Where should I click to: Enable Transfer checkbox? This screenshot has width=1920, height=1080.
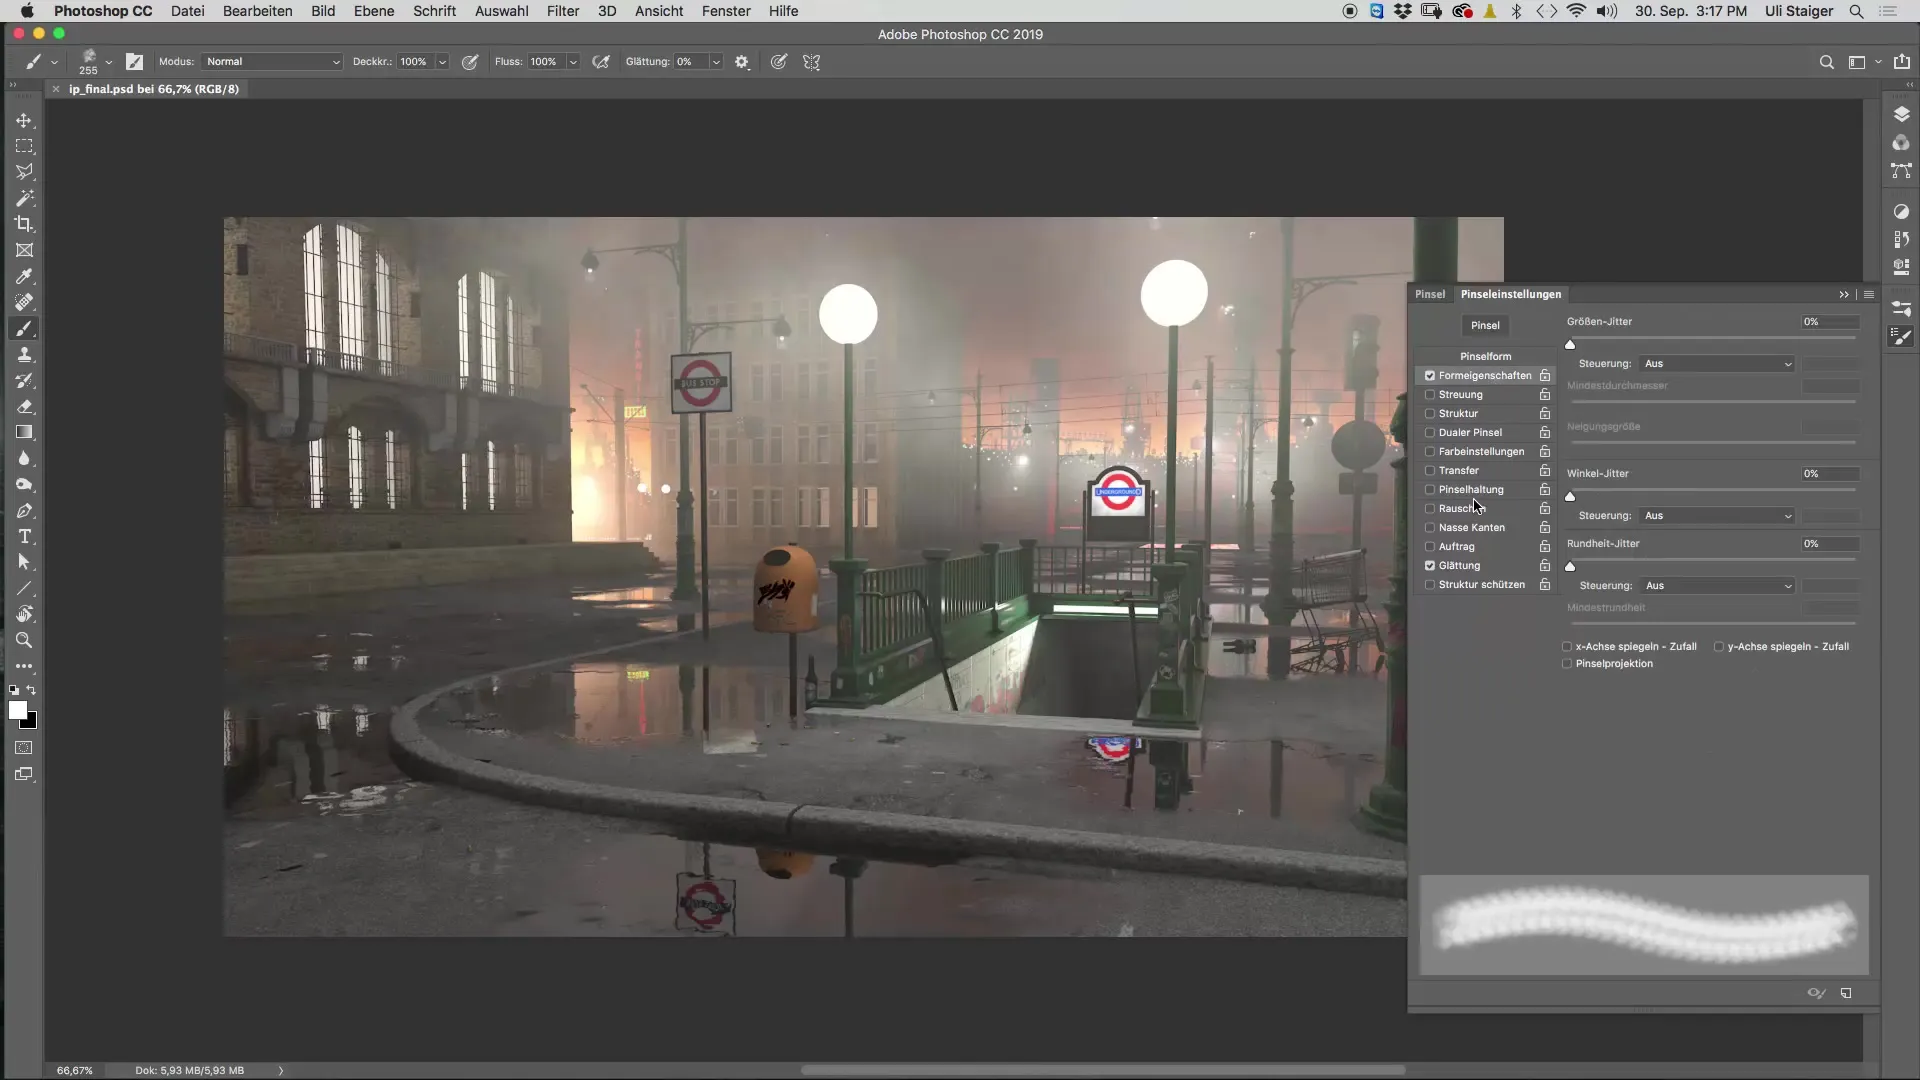coord(1430,471)
